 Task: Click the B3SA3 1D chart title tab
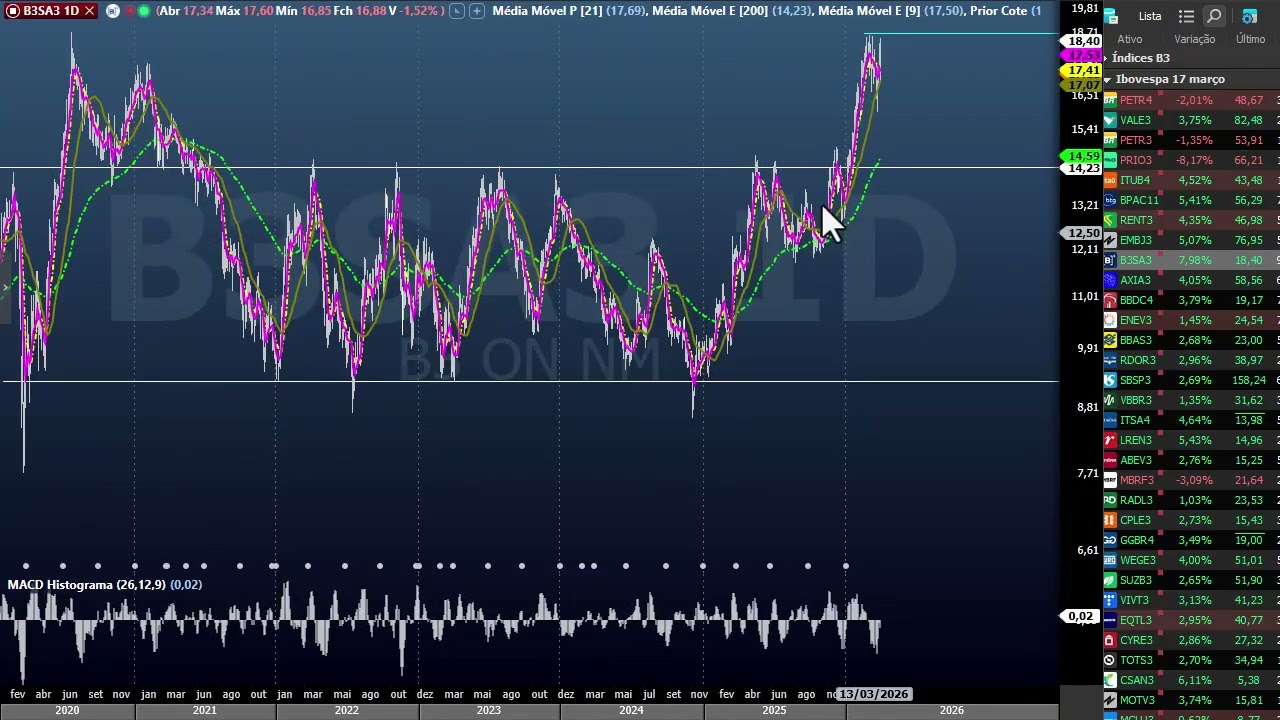coord(50,10)
